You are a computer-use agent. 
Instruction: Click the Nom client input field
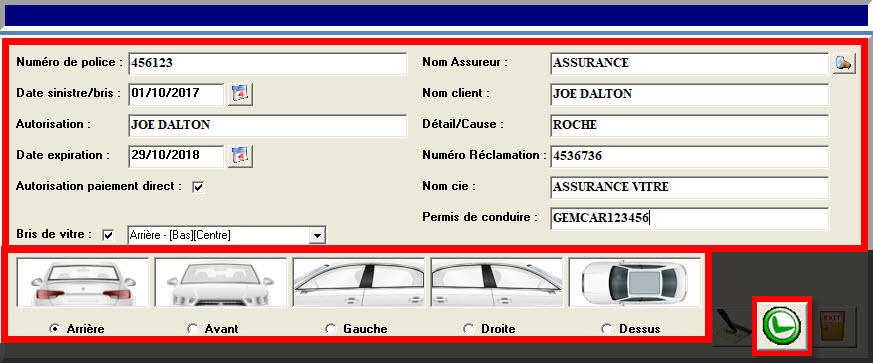pyautogui.click(x=689, y=95)
